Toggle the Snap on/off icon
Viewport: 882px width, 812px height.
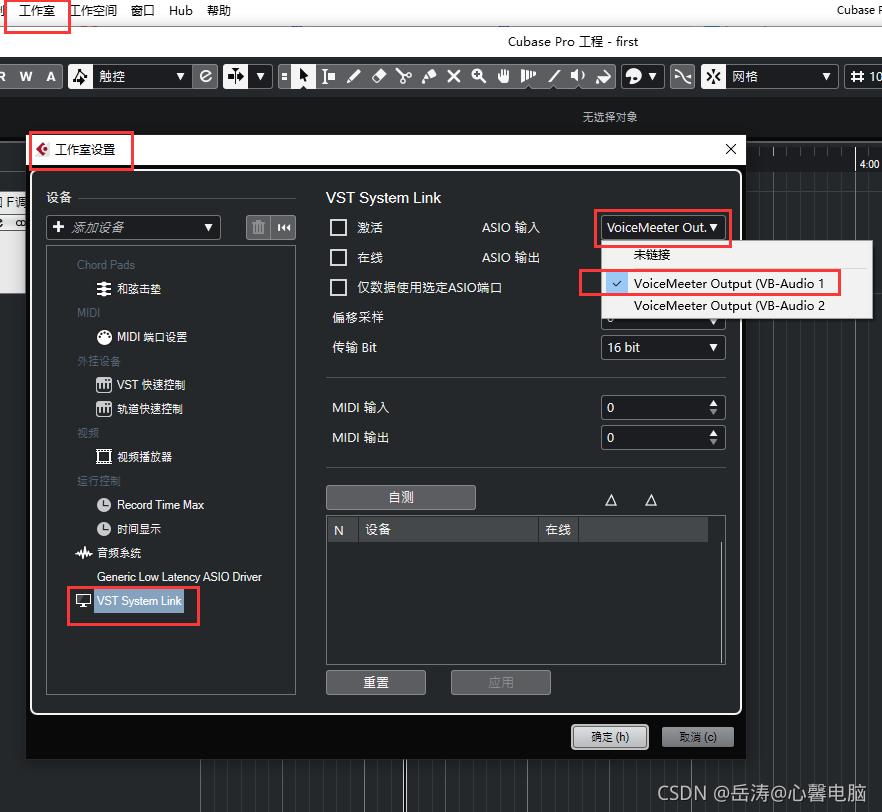point(713,76)
